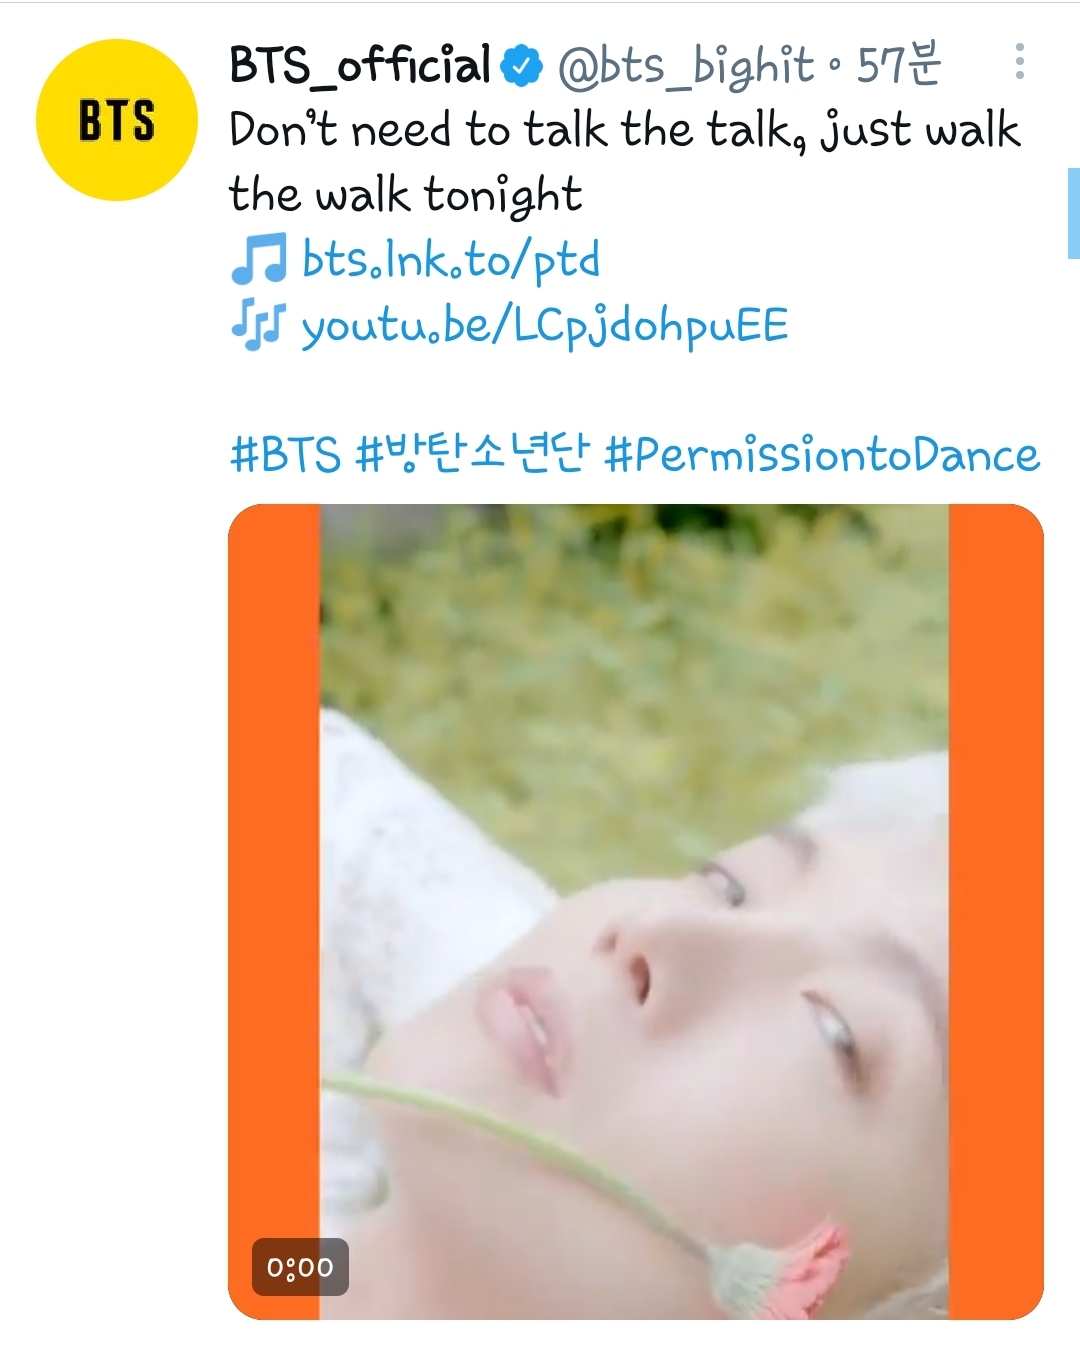The image size is (1080, 1350).
Task: Open the bts.lnk.to/ptd link
Action: [x=451, y=261]
